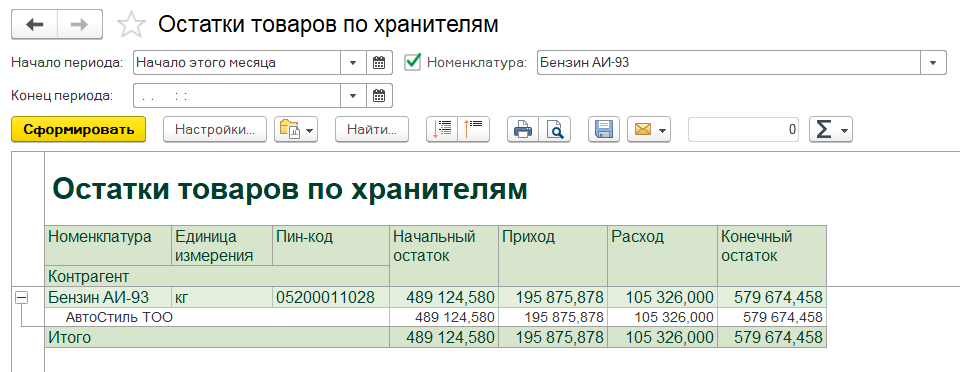Open the sum function dropdown
Screen dimensions: 960x372
click(831, 129)
